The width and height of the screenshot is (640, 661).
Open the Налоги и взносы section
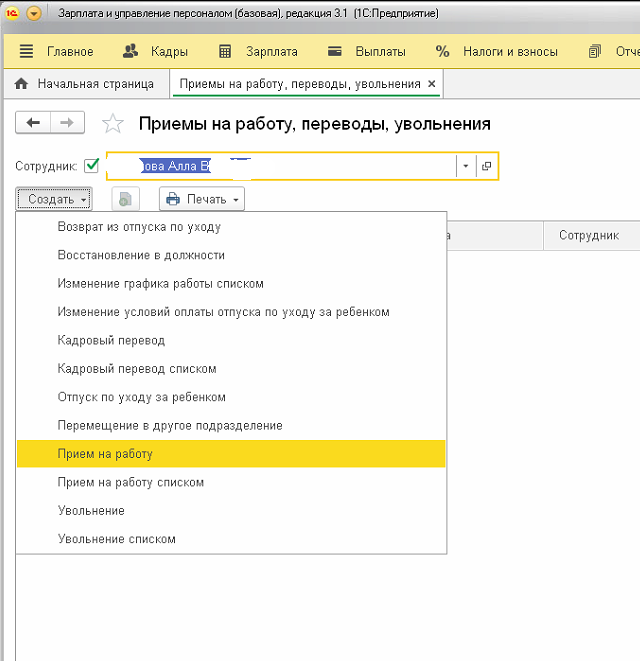[x=510, y=51]
